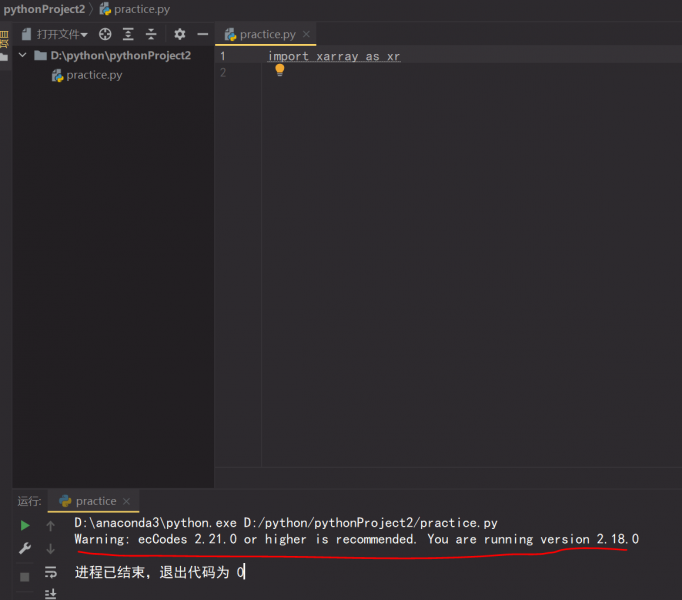Click the Select Opened File locate icon
This screenshot has width=682, height=600.
point(105,34)
